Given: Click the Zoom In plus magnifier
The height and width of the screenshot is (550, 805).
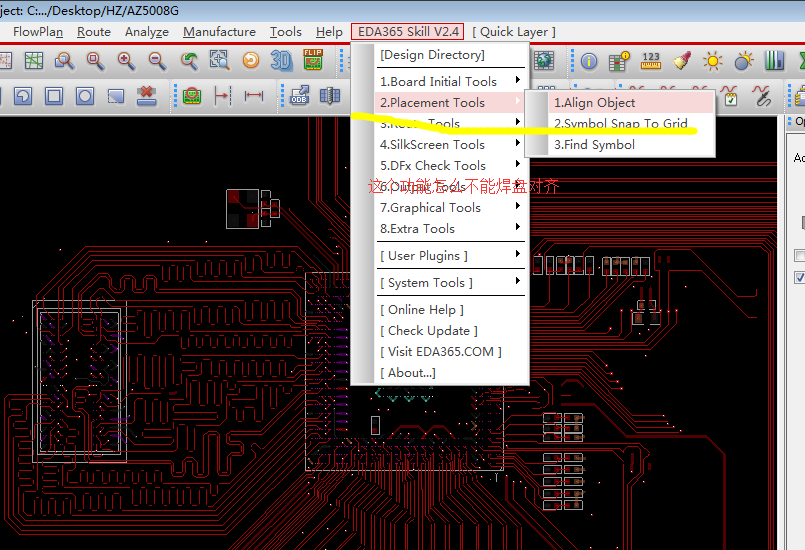Looking at the screenshot, I should (x=126, y=61).
